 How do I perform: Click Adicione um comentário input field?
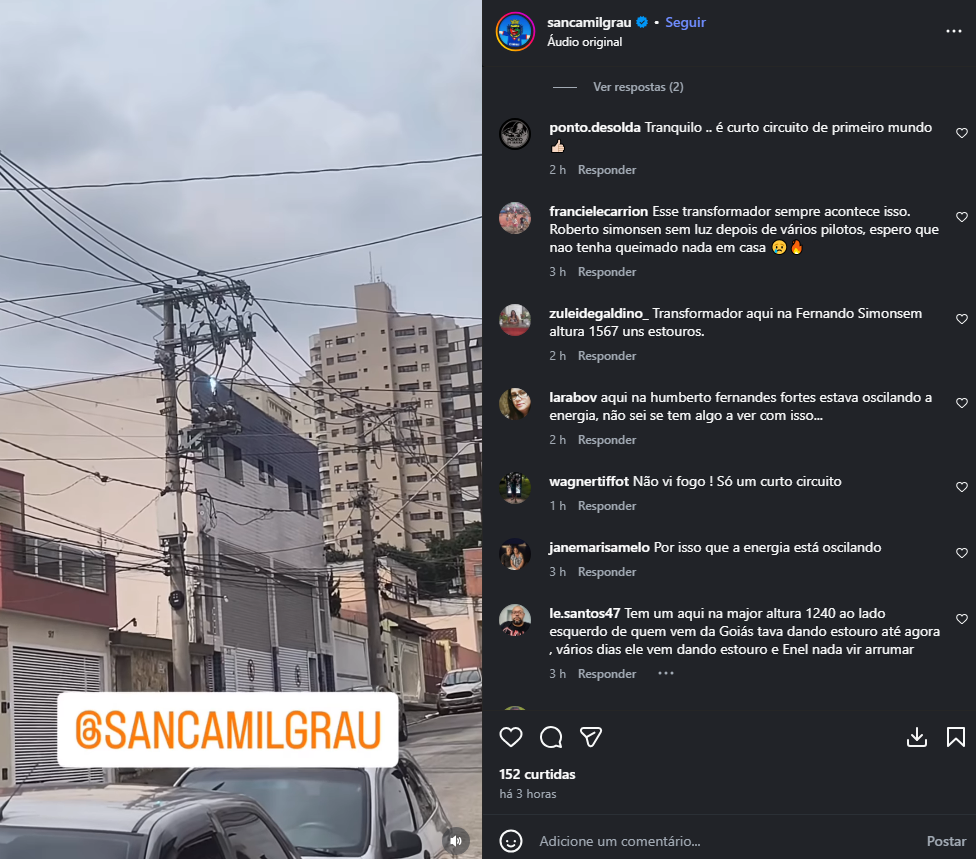726,841
